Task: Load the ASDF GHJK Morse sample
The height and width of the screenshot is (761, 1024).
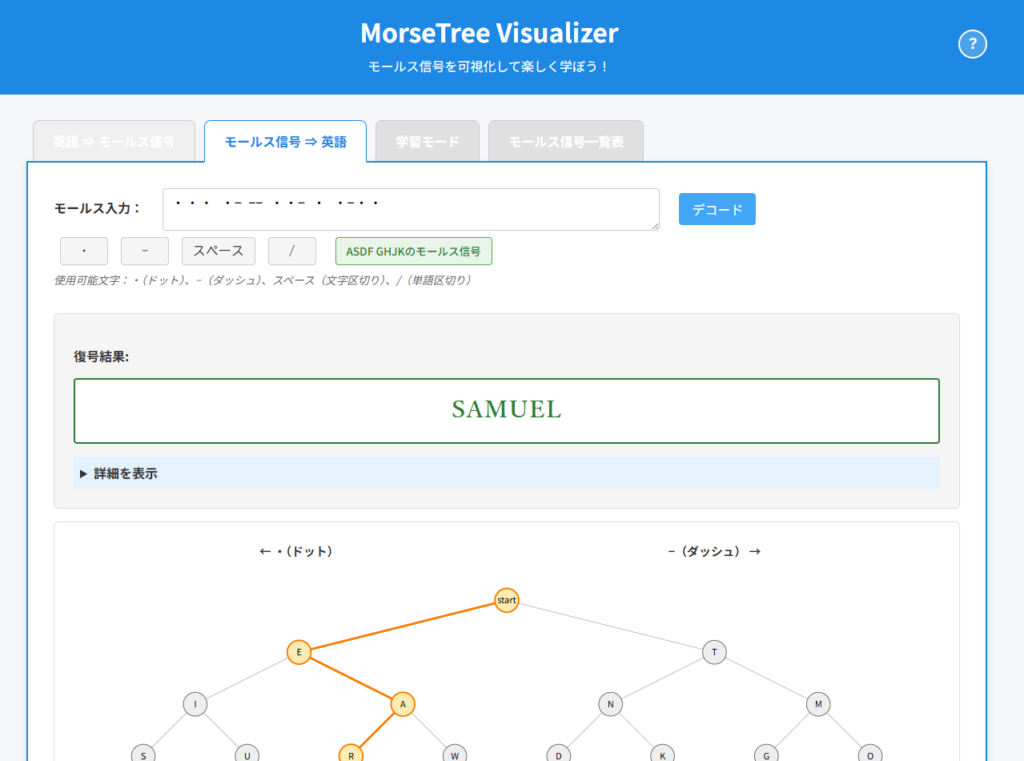Action: tap(413, 251)
